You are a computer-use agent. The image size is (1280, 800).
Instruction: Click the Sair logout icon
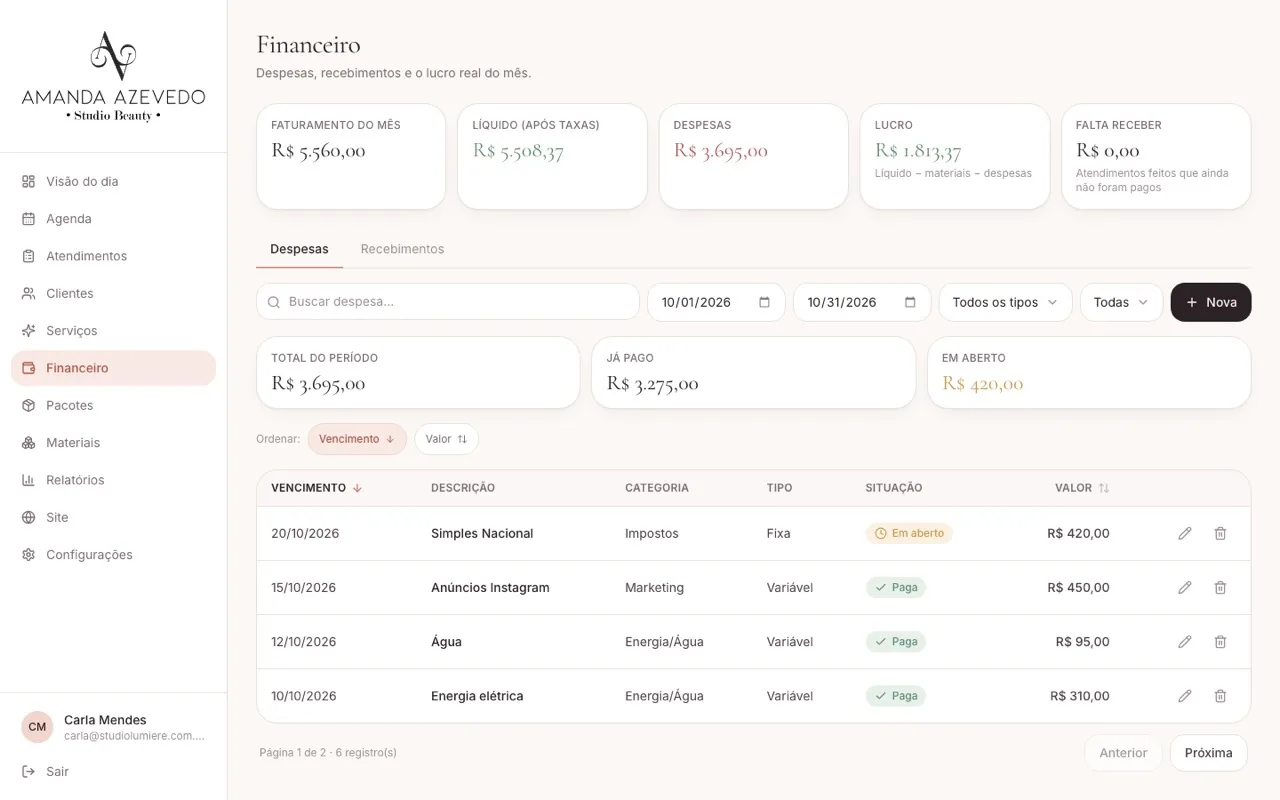pos(28,772)
